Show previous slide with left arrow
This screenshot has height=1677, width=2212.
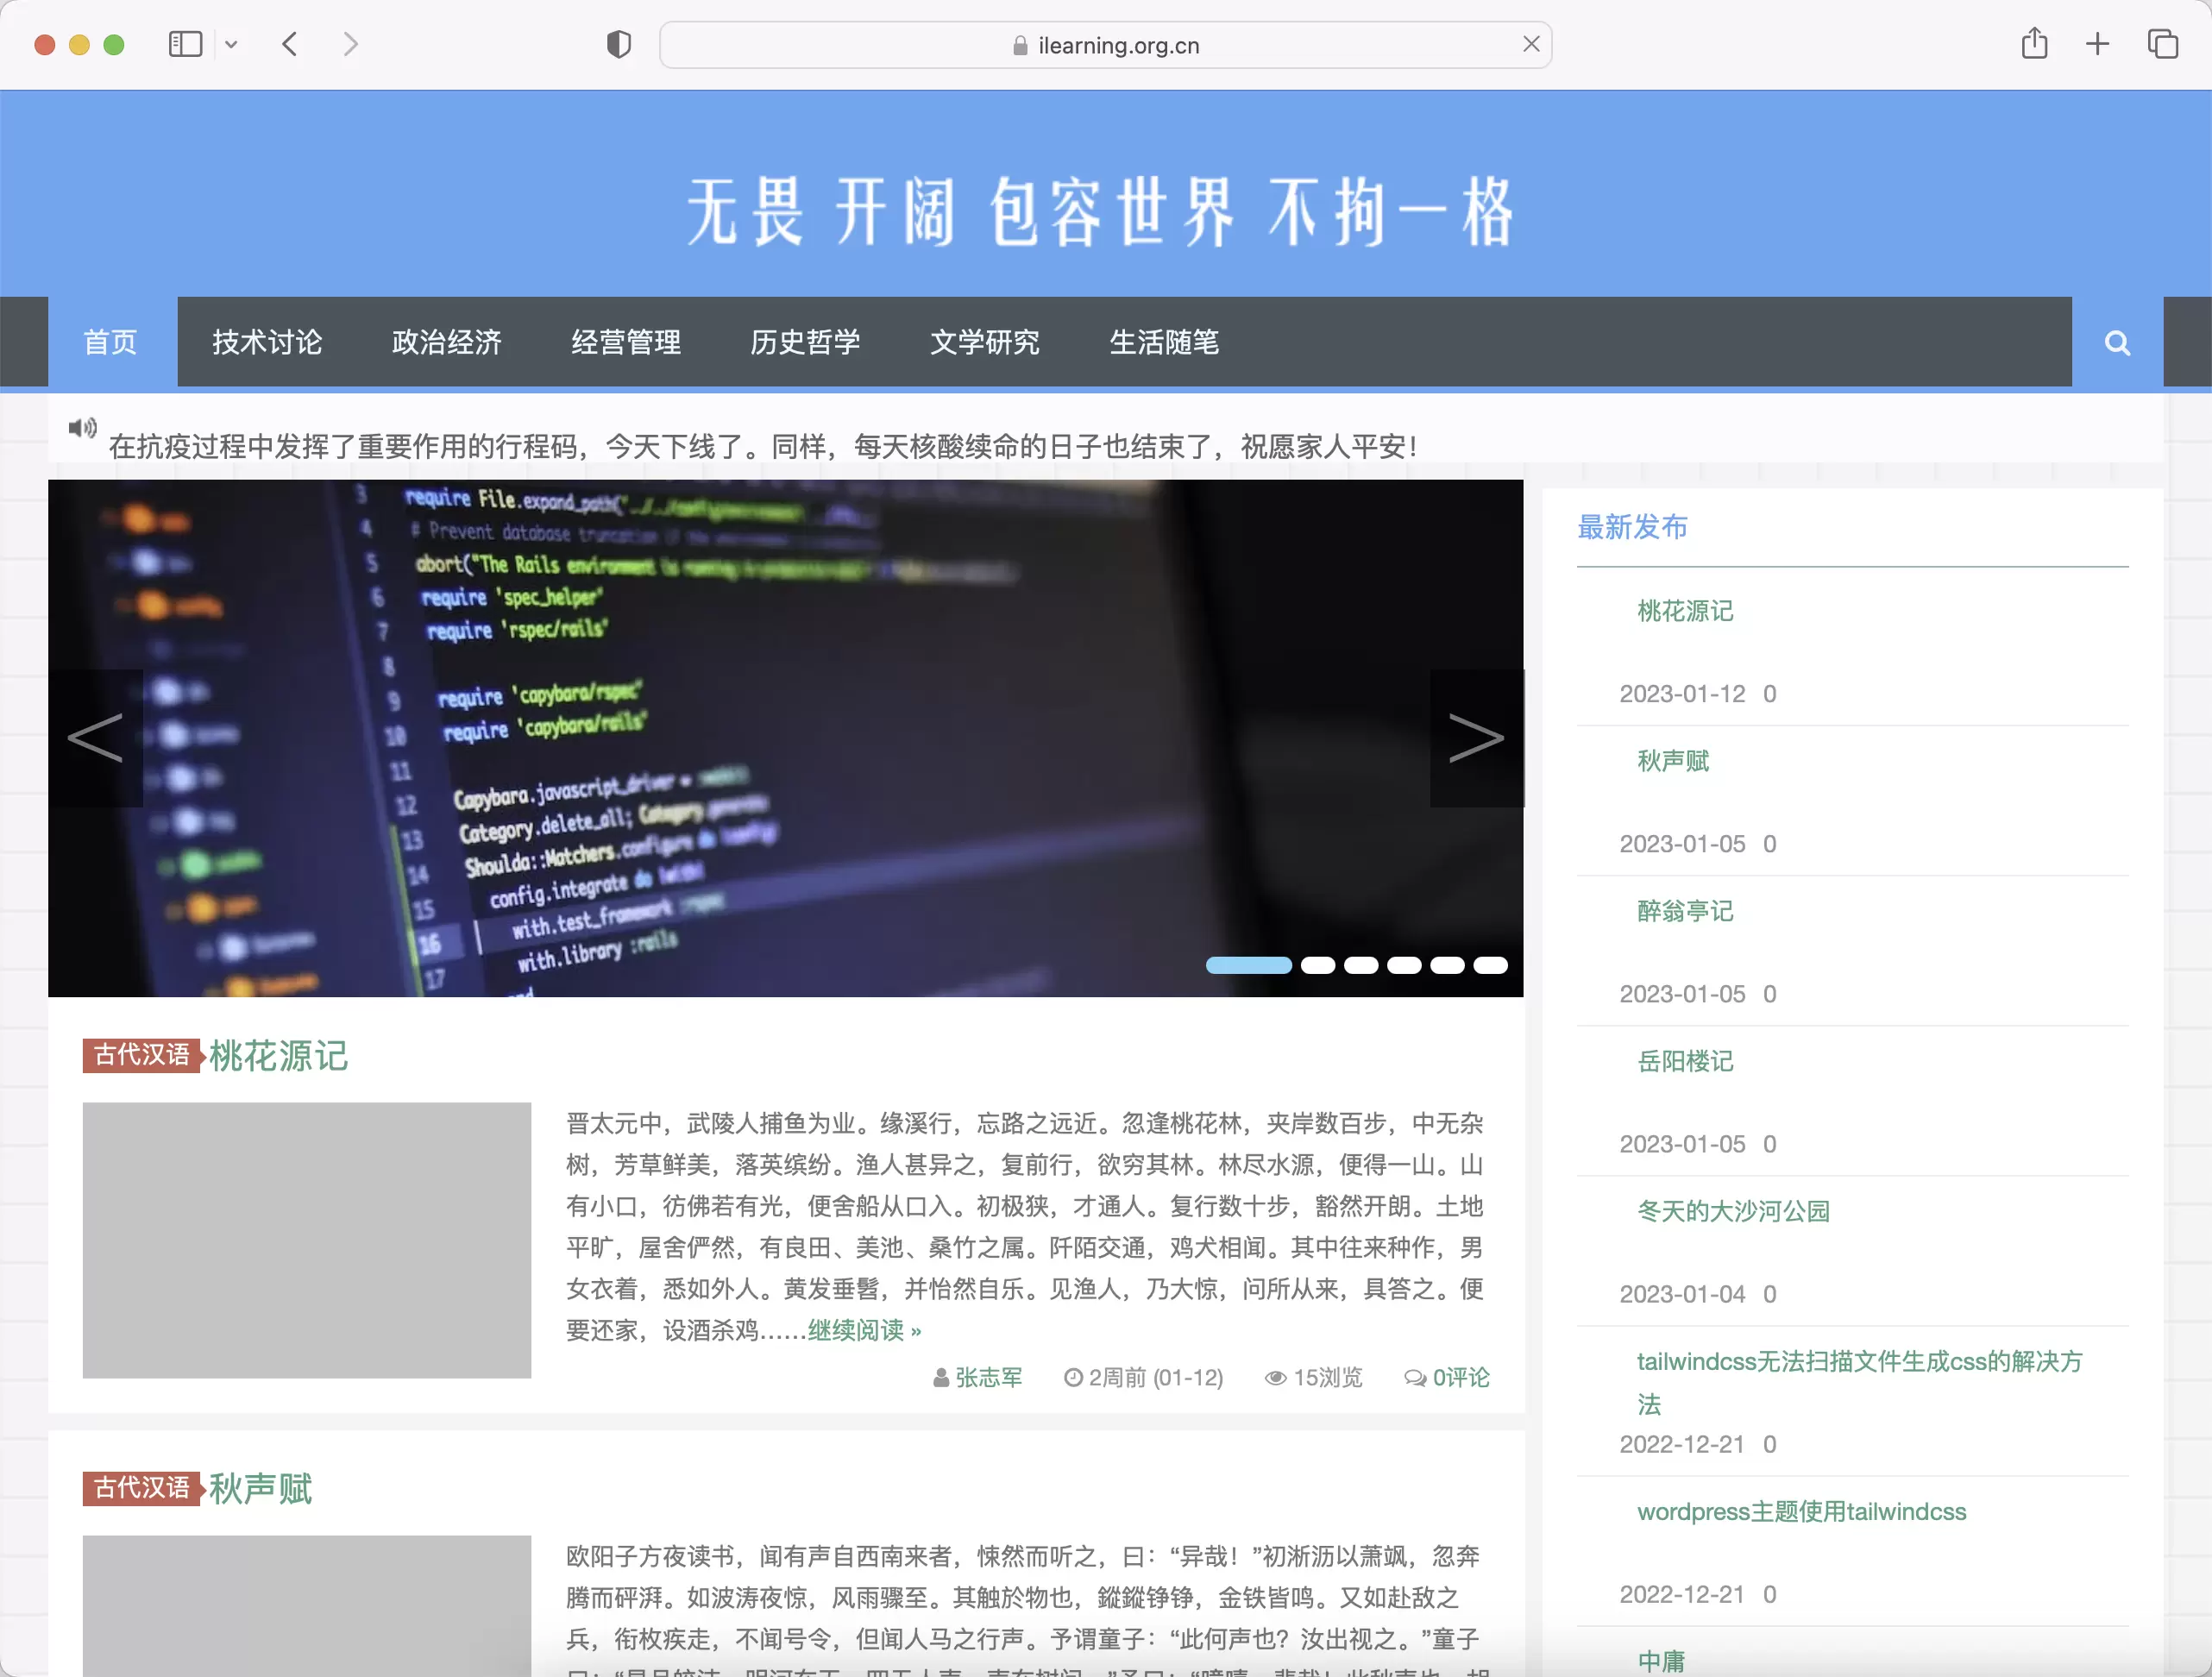(x=95, y=738)
